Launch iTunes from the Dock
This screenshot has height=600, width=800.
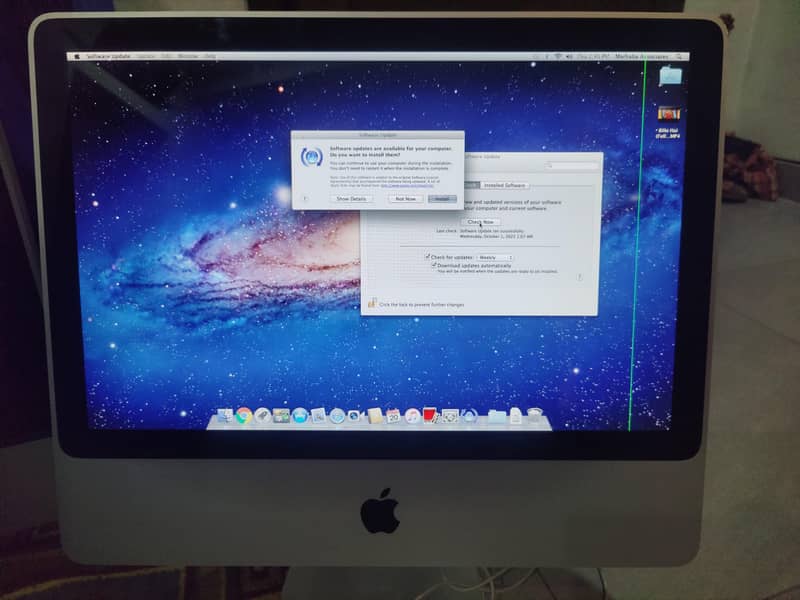click(412, 416)
